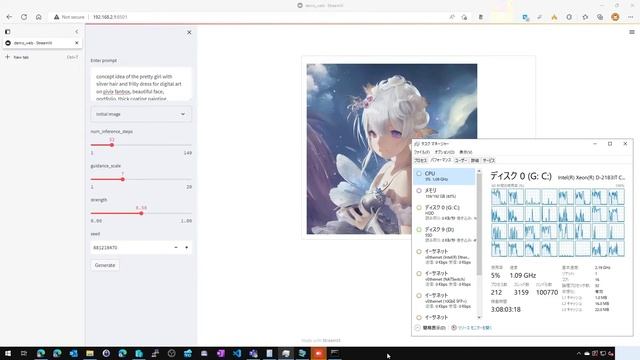The height and width of the screenshot is (360, 640).
Task: Switch to ユーザー tab in Task Manager
Action: [461, 160]
